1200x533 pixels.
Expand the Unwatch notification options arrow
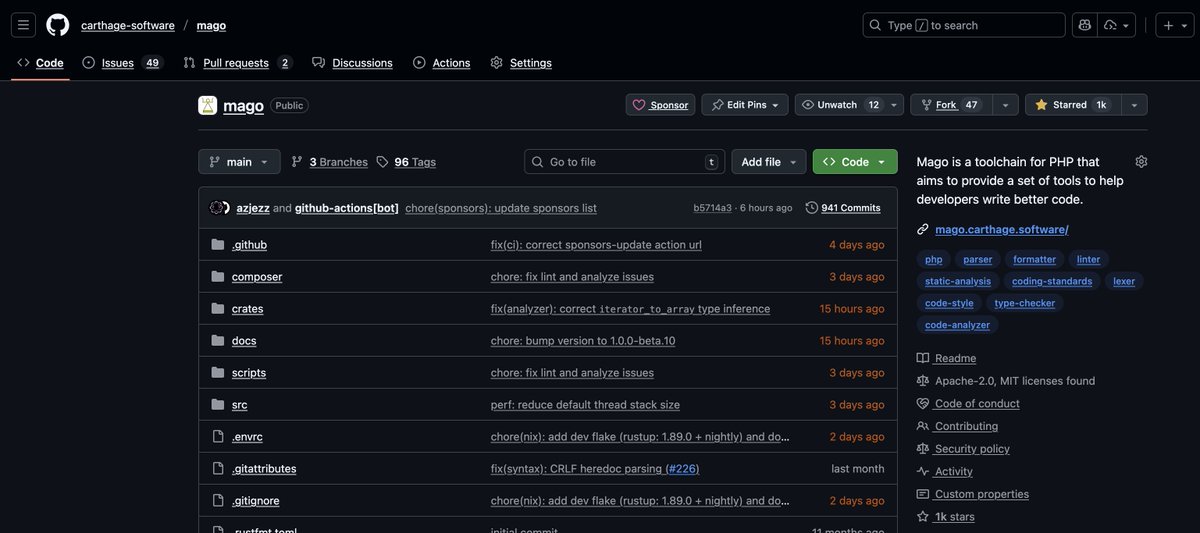click(894, 105)
